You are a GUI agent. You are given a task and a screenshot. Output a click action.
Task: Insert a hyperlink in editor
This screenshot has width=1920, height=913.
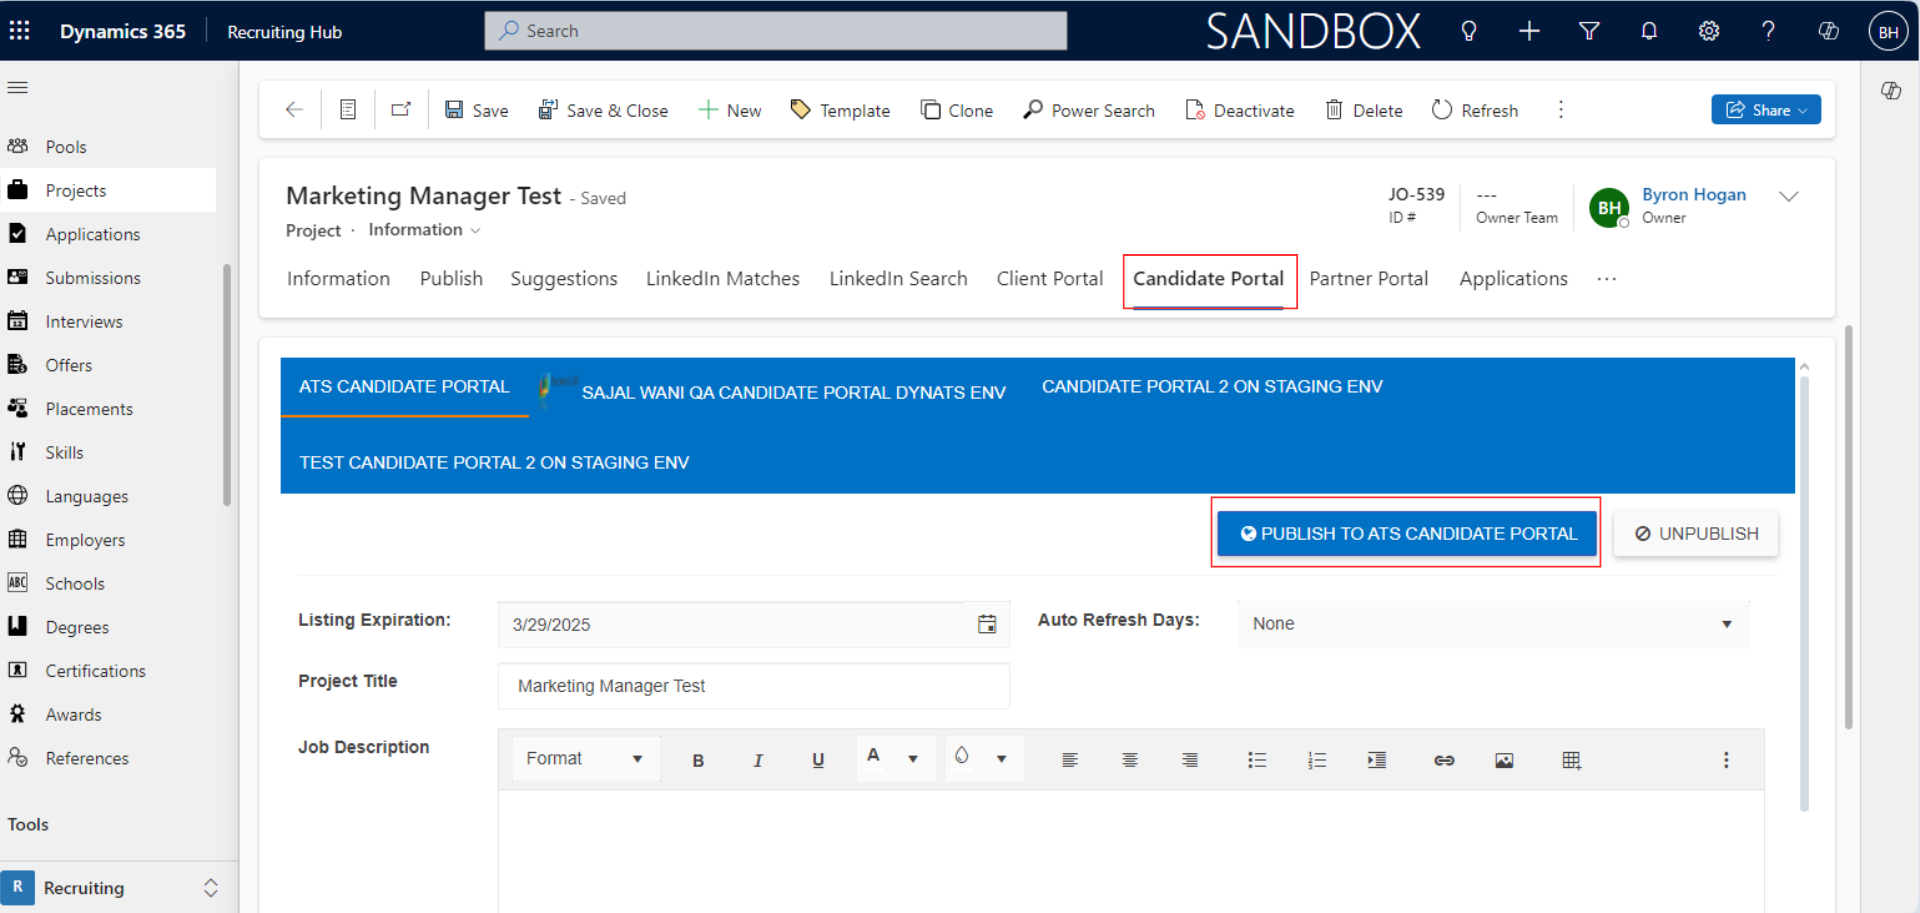[x=1444, y=760]
